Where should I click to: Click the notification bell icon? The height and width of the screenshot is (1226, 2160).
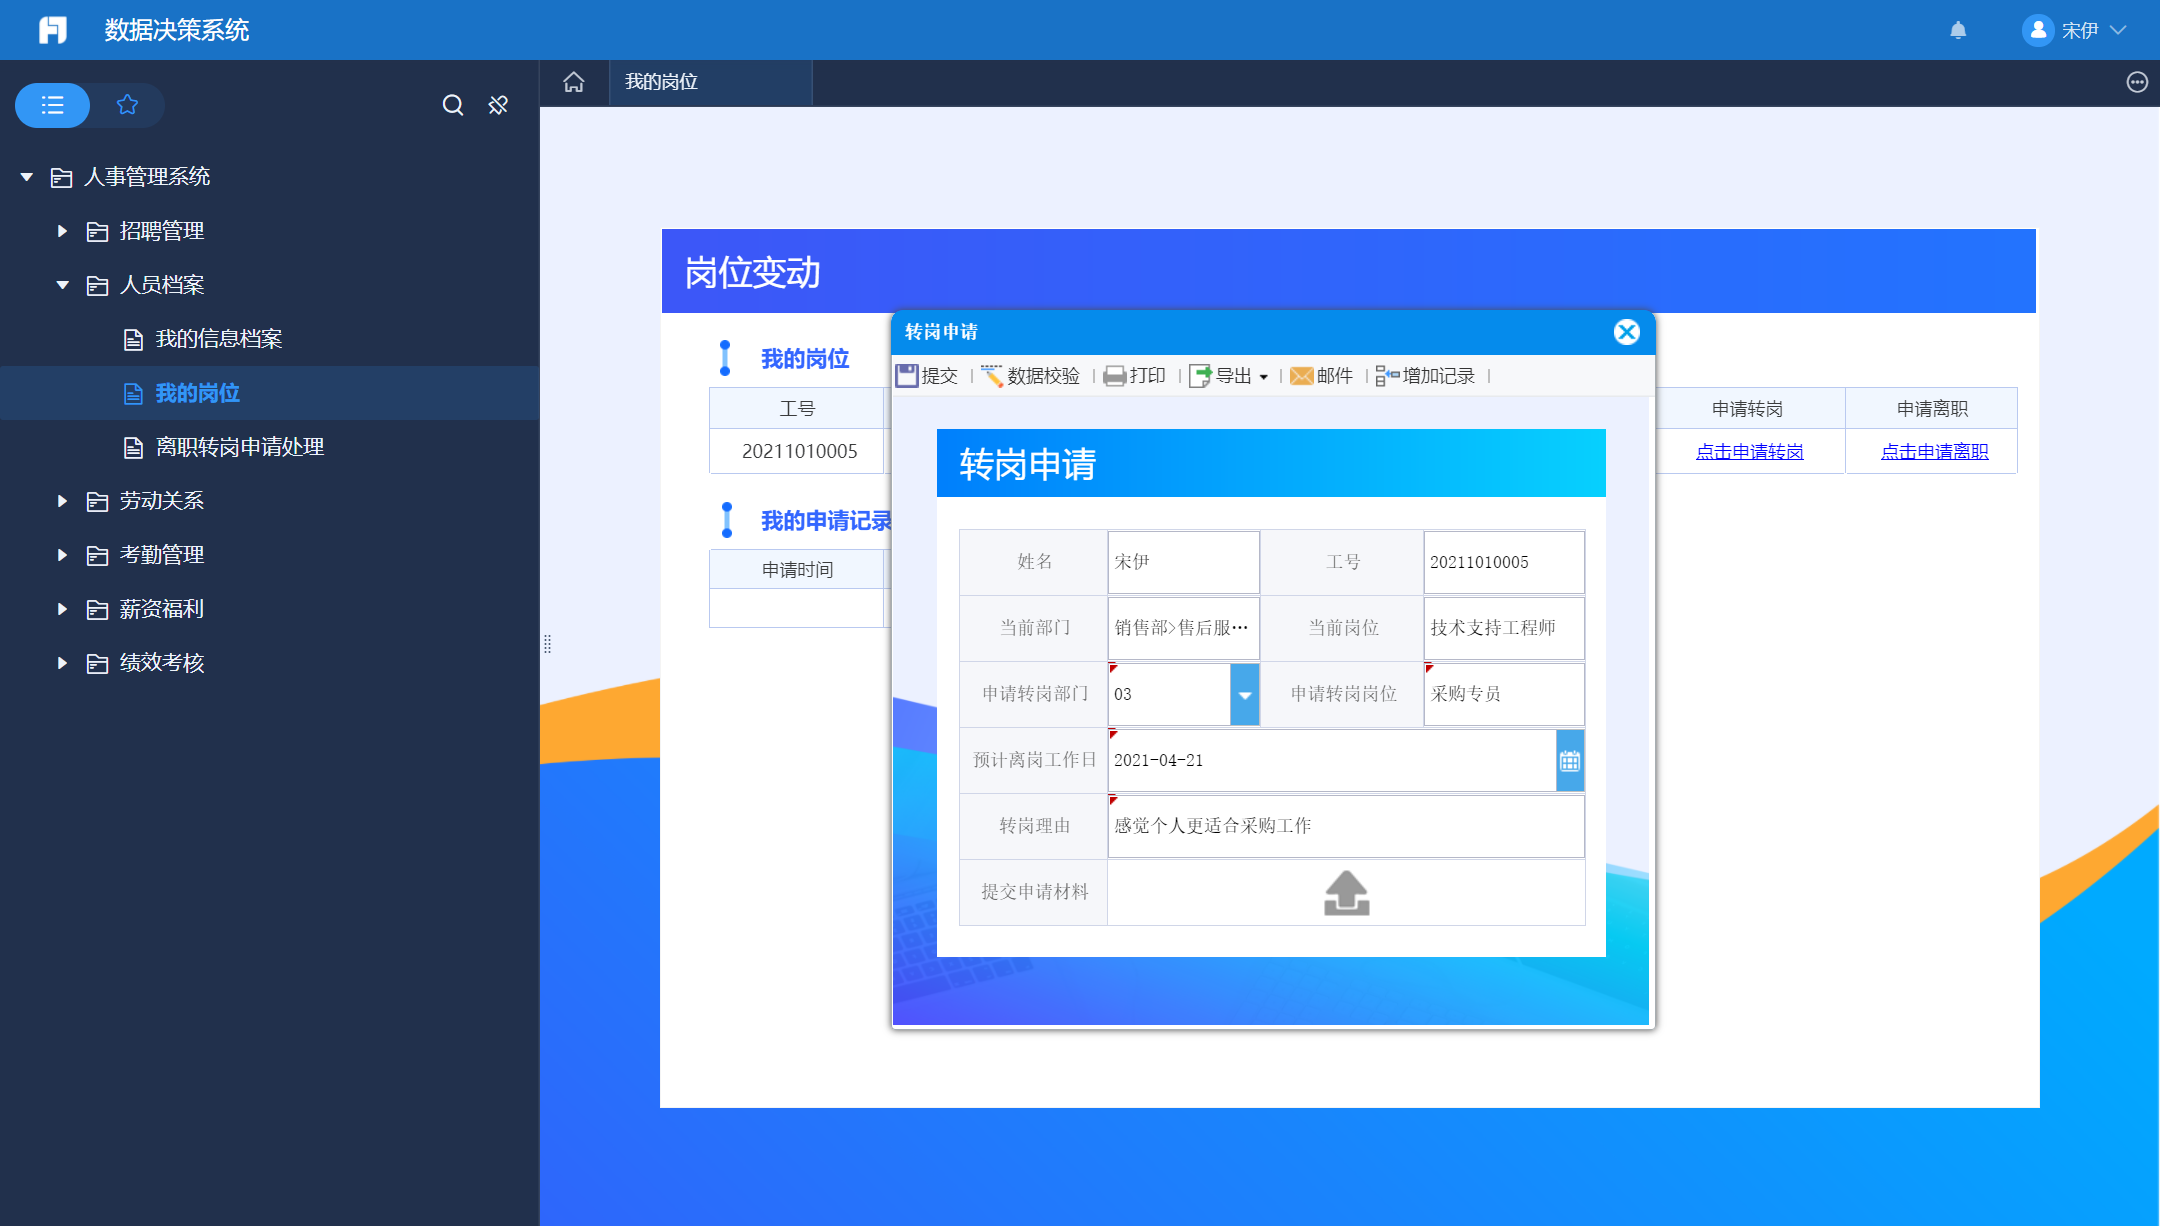(x=1958, y=30)
